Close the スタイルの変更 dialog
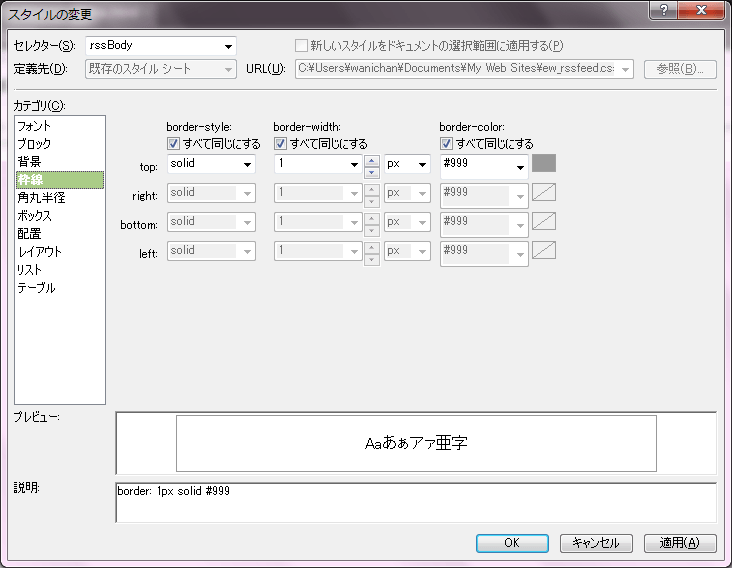Image resolution: width=732 pixels, height=568 pixels. click(701, 10)
